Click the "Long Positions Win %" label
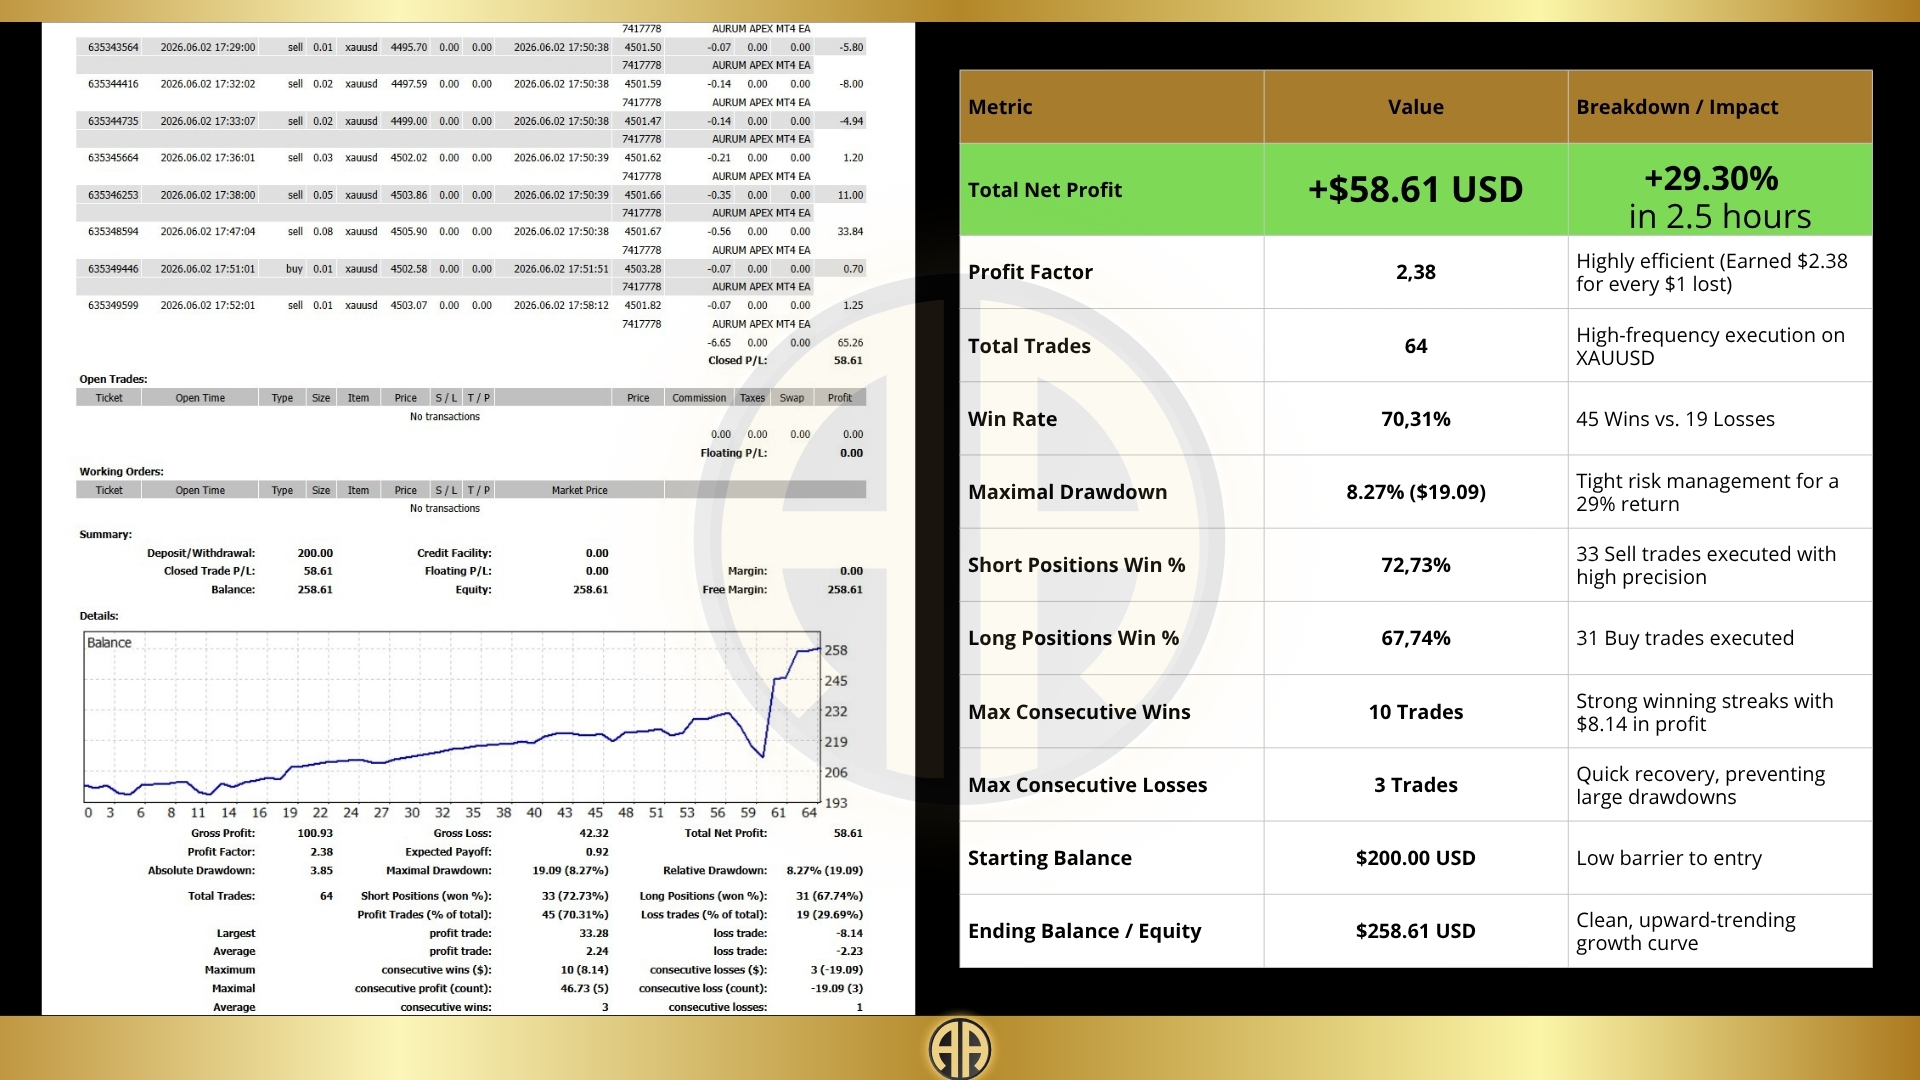The image size is (1920, 1080). (x=1073, y=638)
